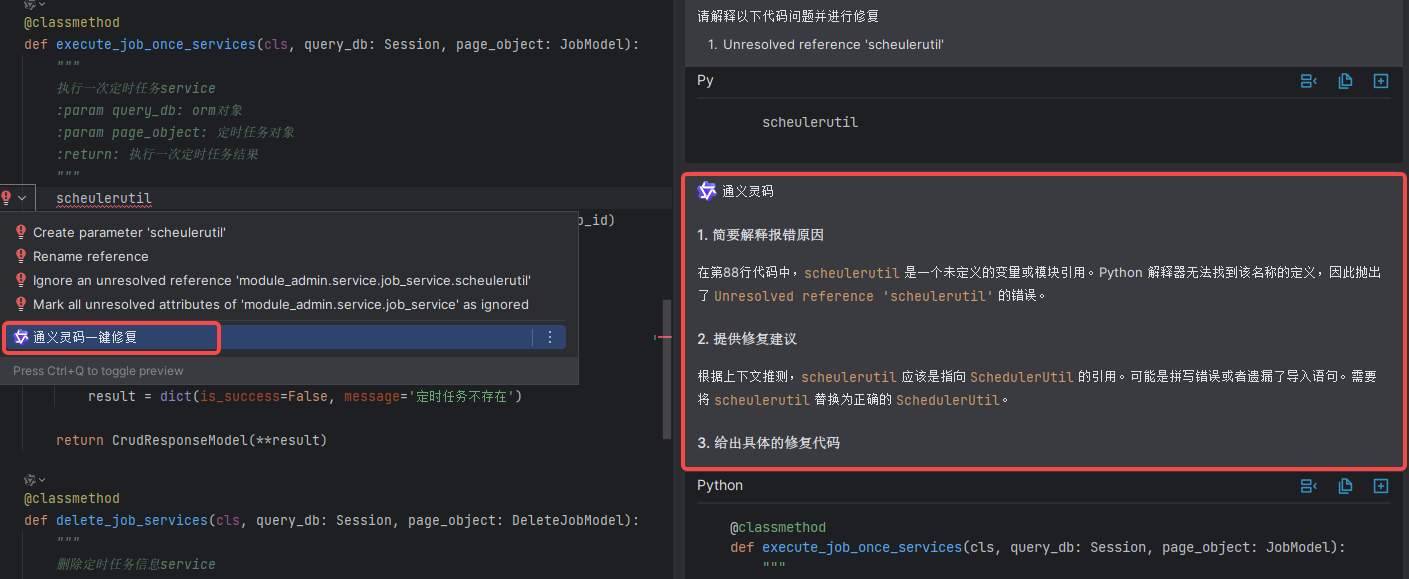Click heading '3. 给出具体的修复代码'

(x=768, y=443)
